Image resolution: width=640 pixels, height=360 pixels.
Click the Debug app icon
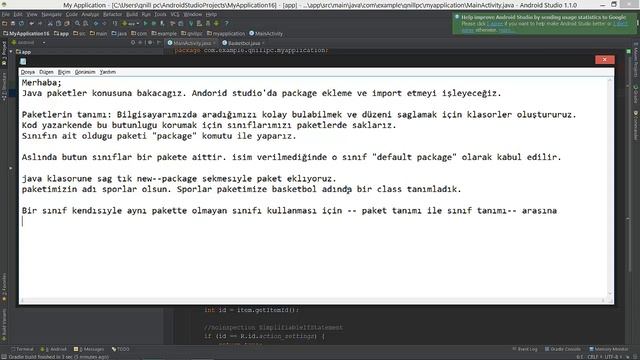pos(154,23)
